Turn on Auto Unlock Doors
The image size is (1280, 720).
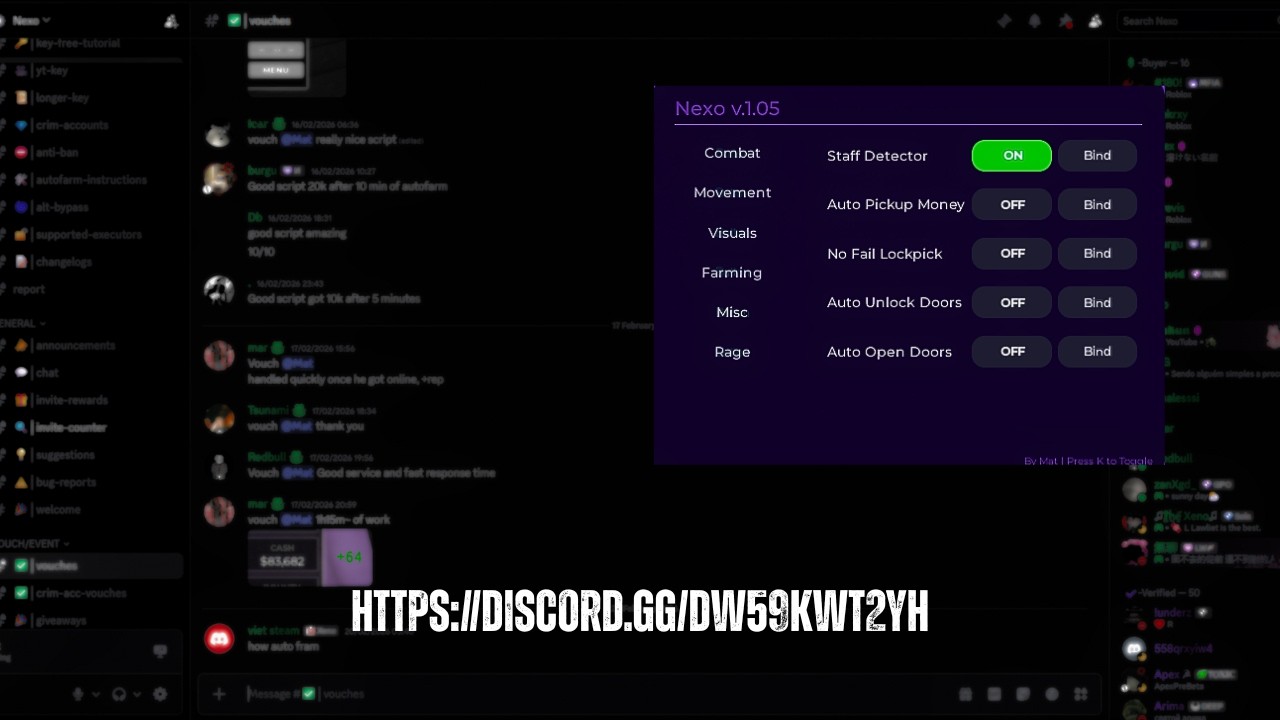click(1012, 303)
